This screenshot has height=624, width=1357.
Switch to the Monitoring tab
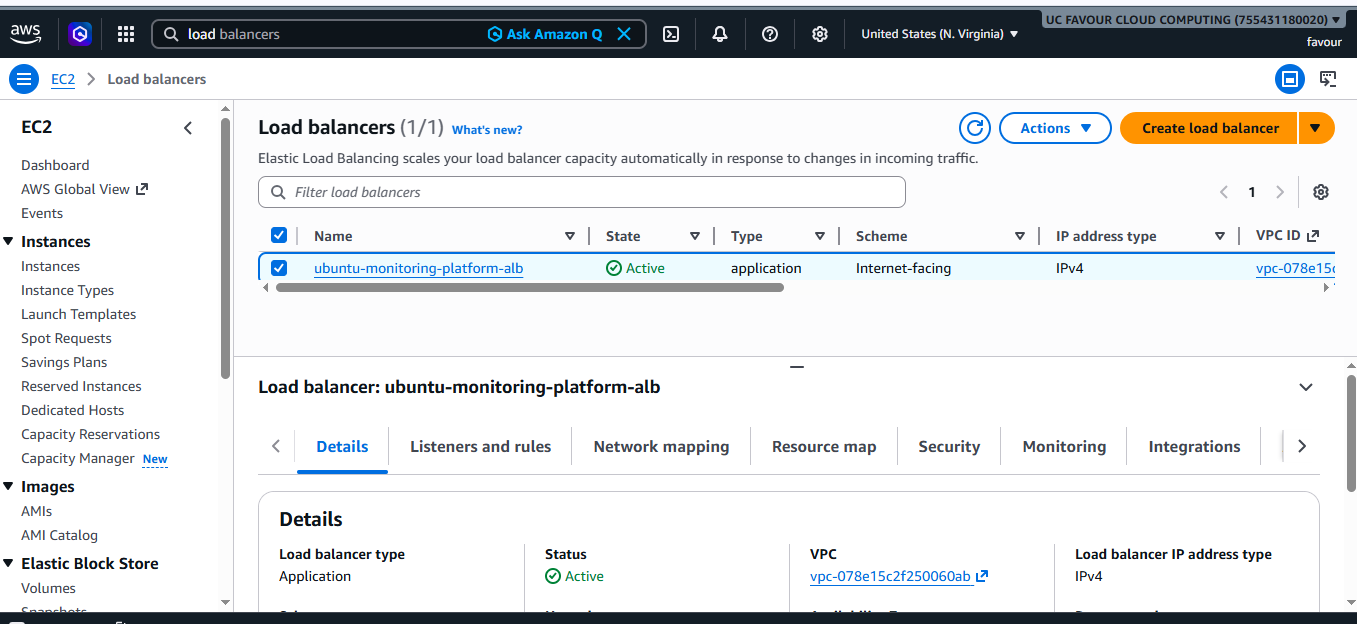[x=1064, y=447]
